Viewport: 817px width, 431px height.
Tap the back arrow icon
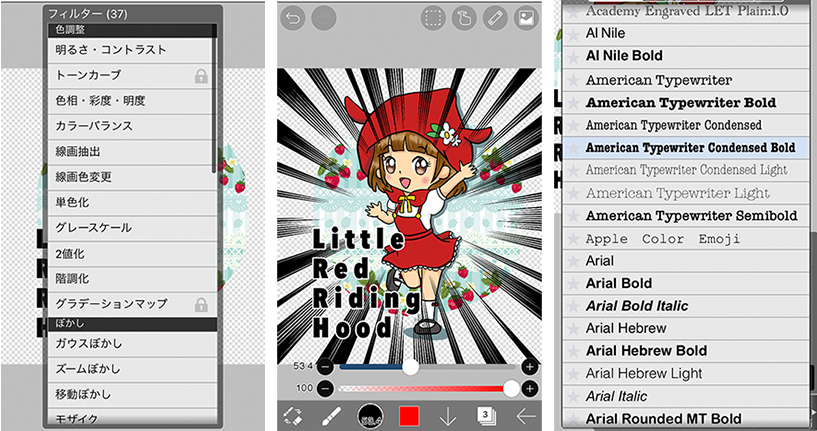point(526,416)
